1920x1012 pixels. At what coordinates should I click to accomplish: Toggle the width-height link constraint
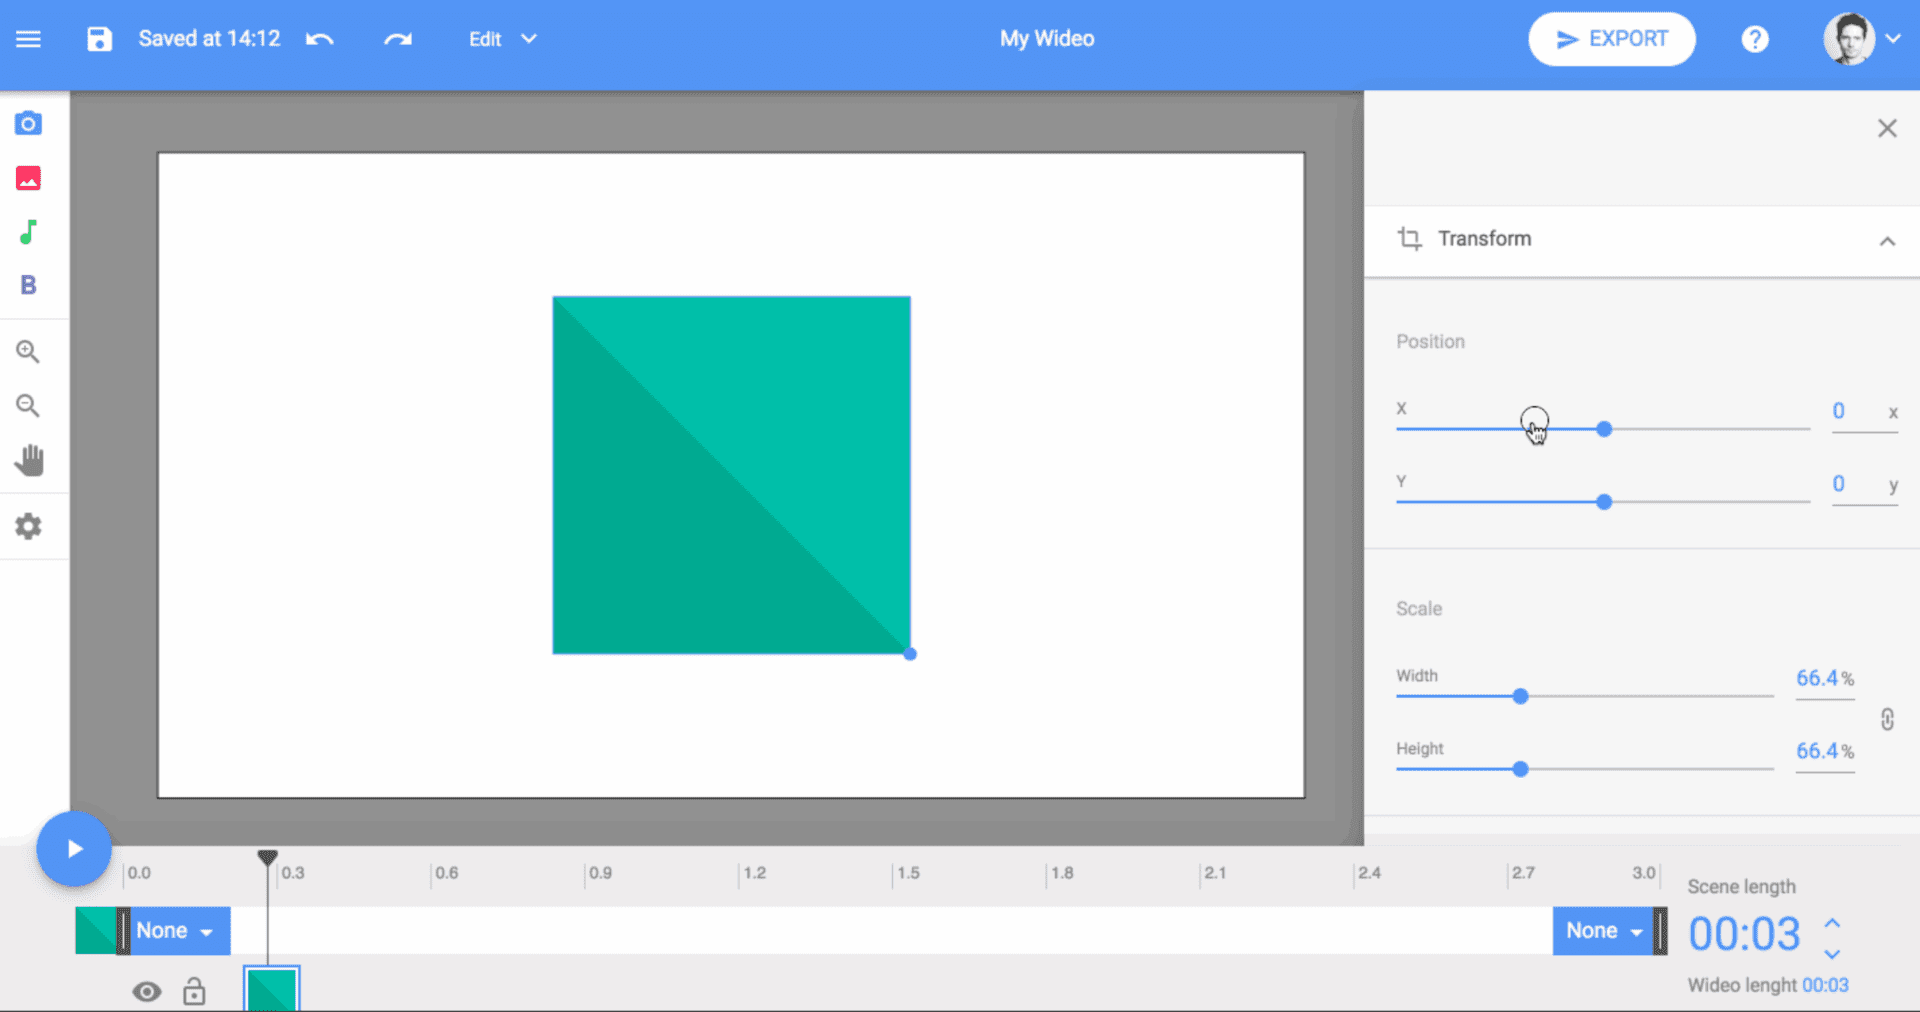pos(1887,719)
